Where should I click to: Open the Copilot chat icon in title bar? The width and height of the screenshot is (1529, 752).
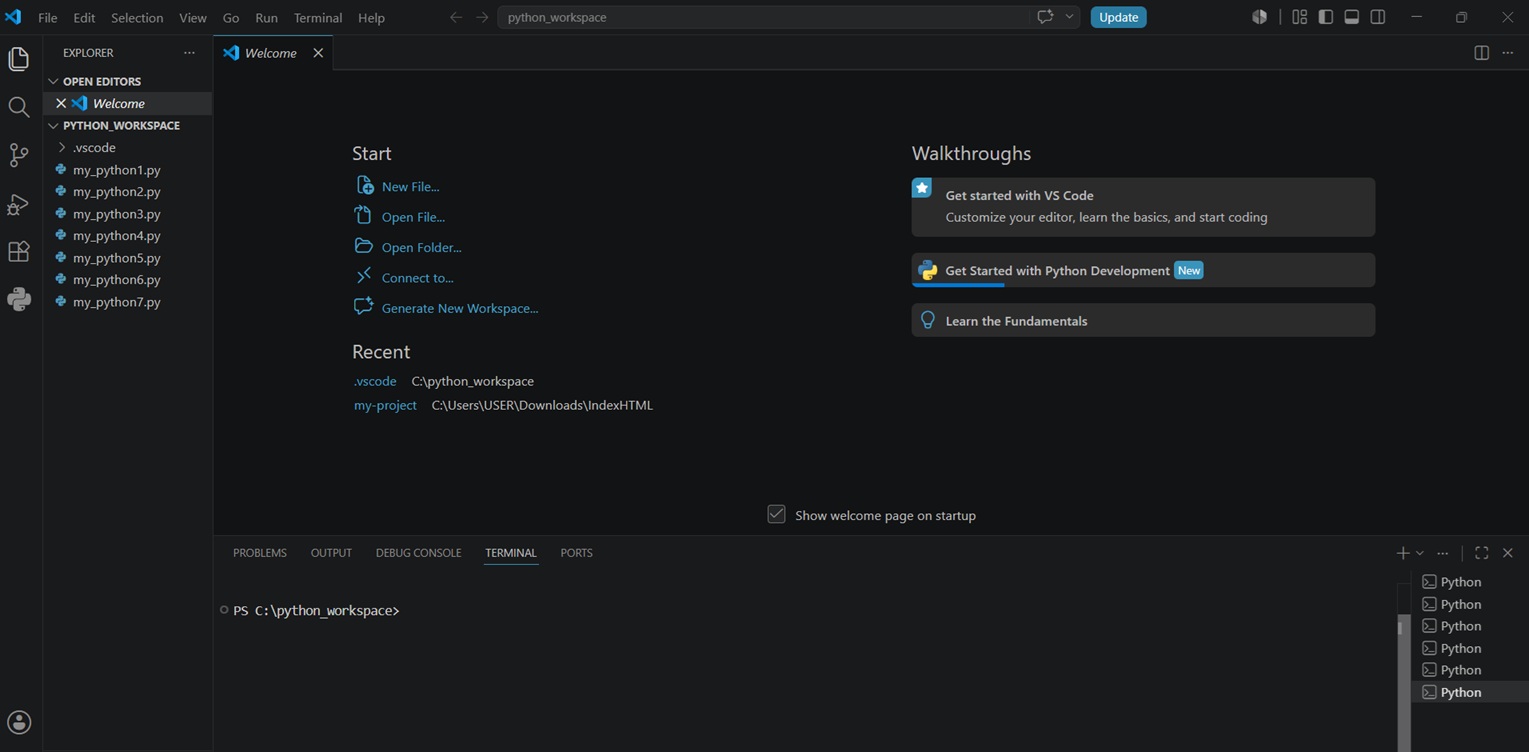(1045, 17)
